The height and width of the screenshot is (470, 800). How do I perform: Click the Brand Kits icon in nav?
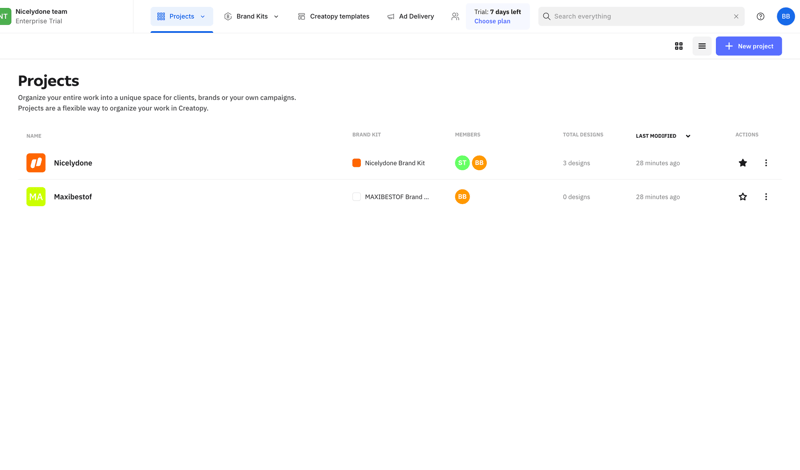pyautogui.click(x=228, y=16)
